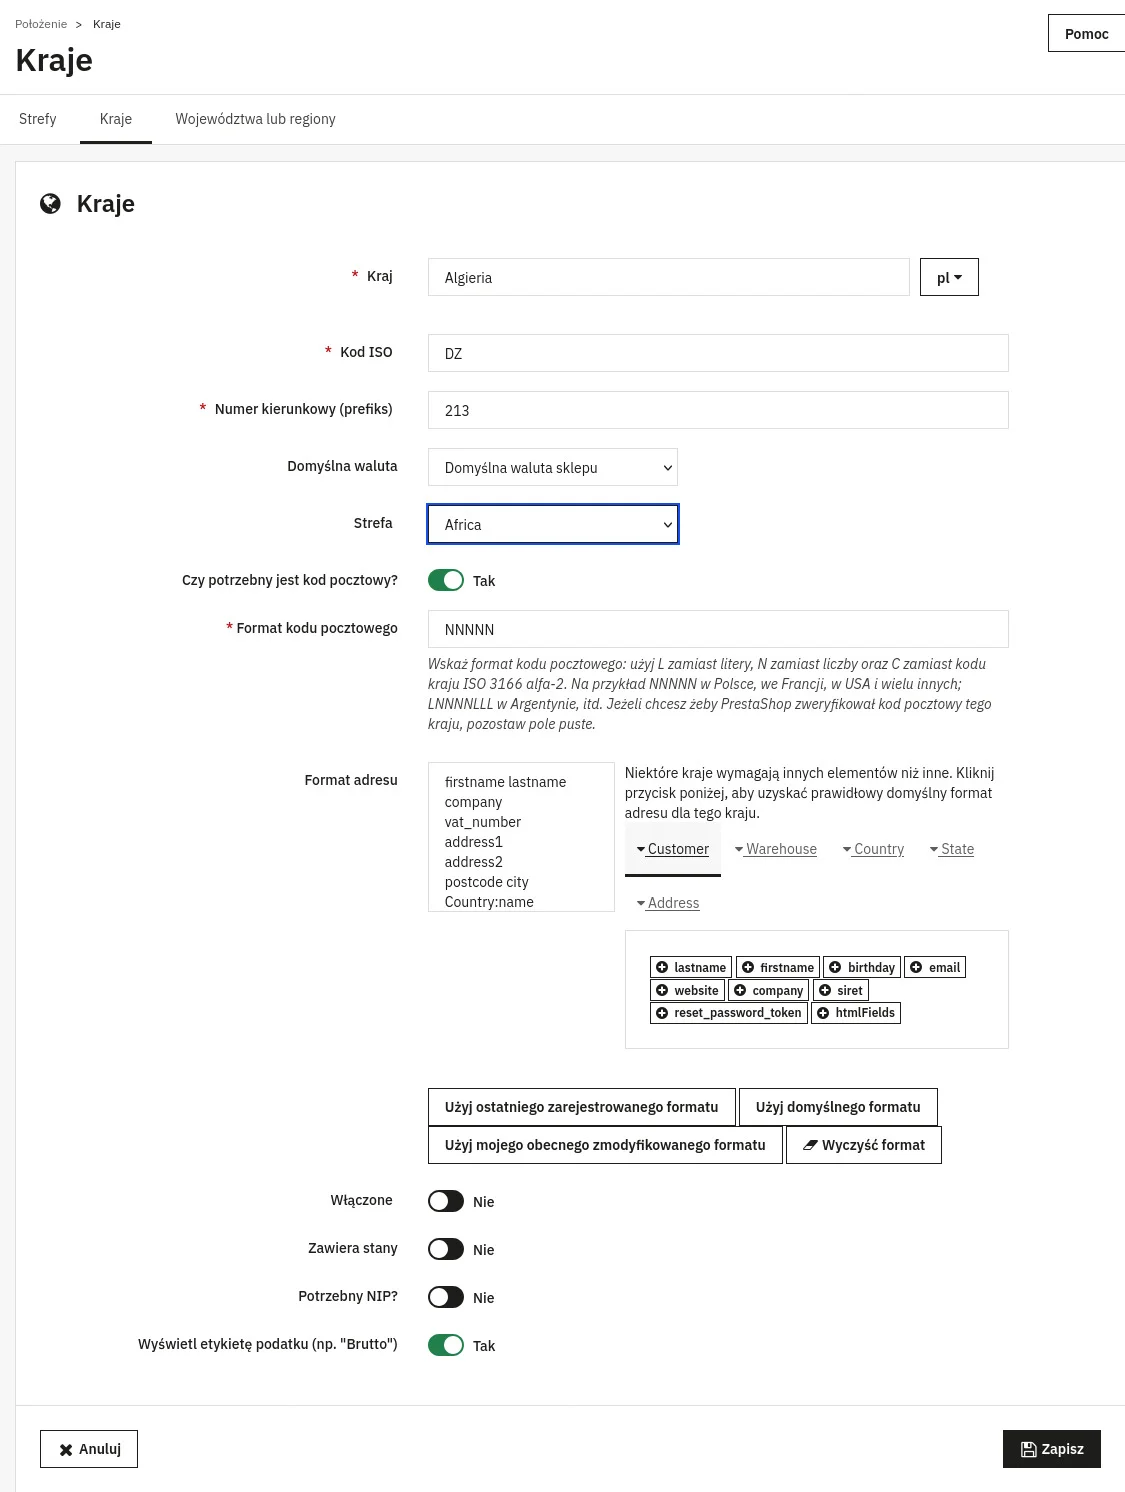Click the globe icon beside Kraje heading
This screenshot has height=1492, width=1125.
(50, 204)
